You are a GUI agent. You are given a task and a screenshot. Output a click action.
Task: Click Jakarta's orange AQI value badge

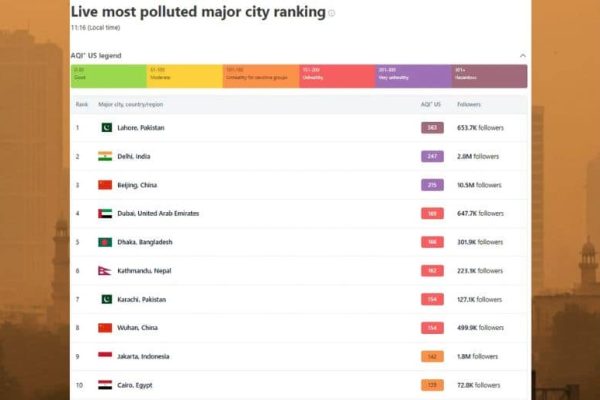click(x=432, y=356)
